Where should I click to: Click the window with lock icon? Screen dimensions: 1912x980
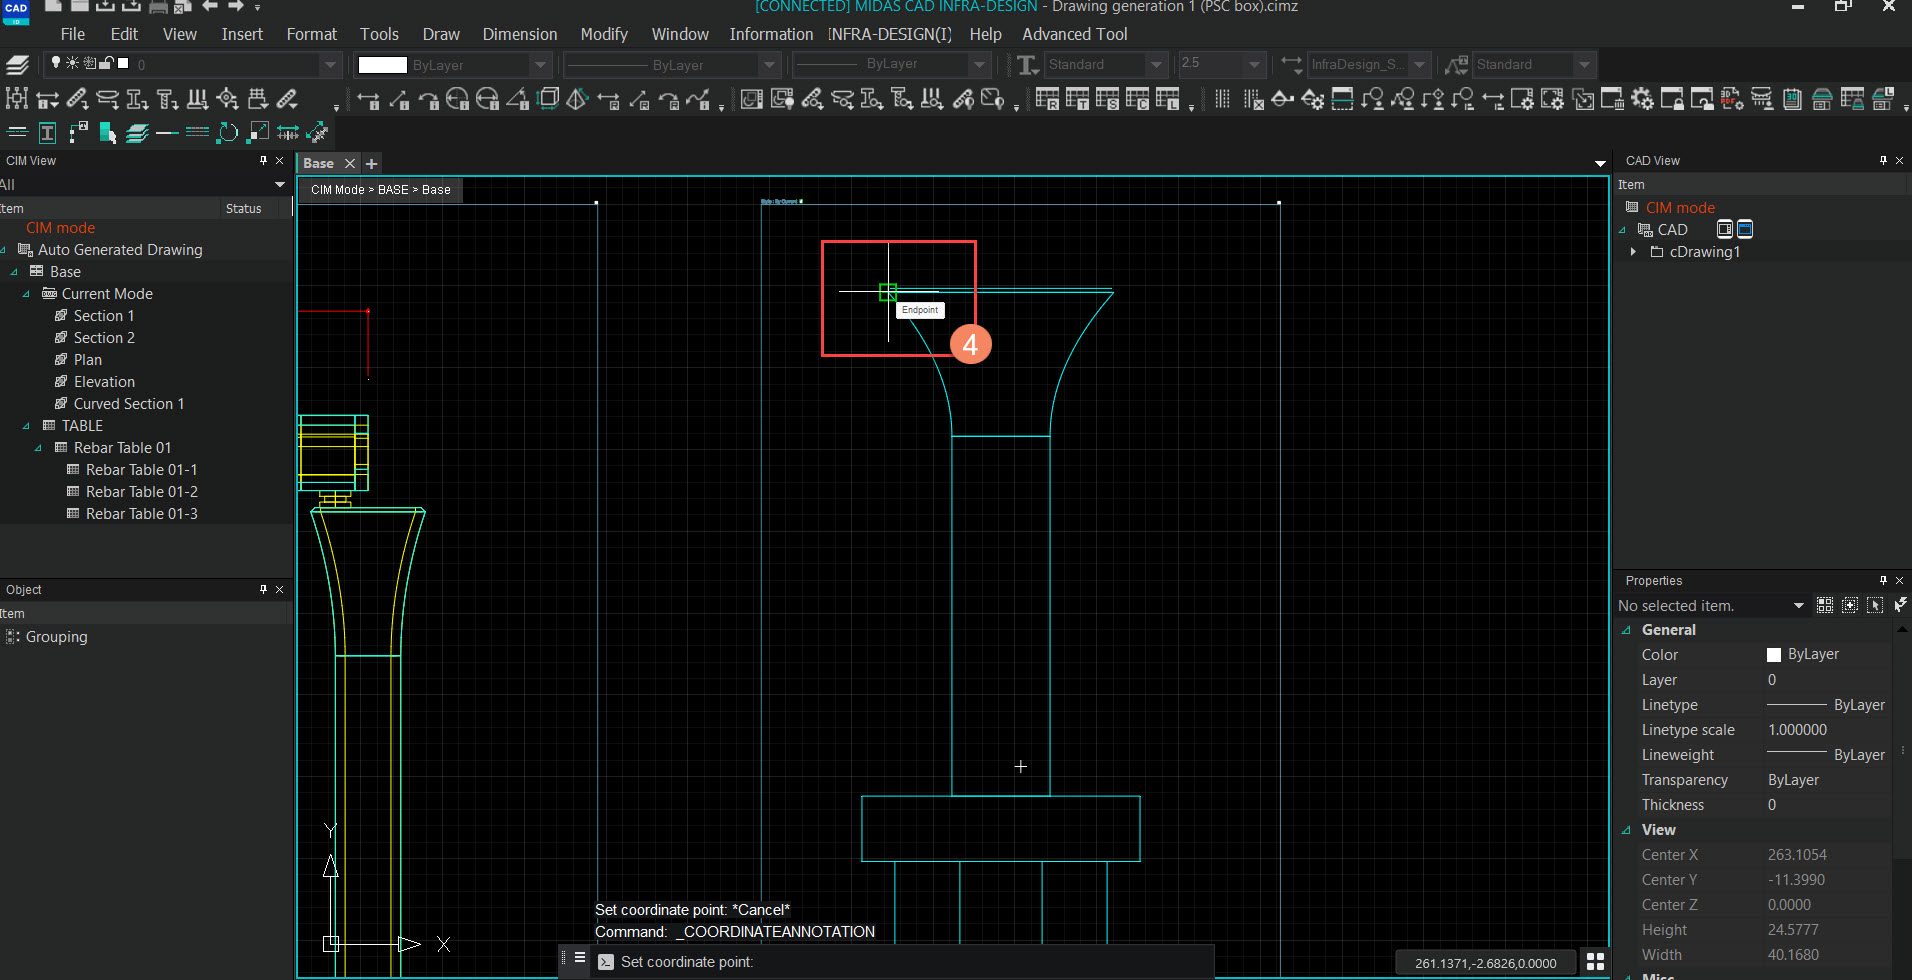click(x=1672, y=99)
